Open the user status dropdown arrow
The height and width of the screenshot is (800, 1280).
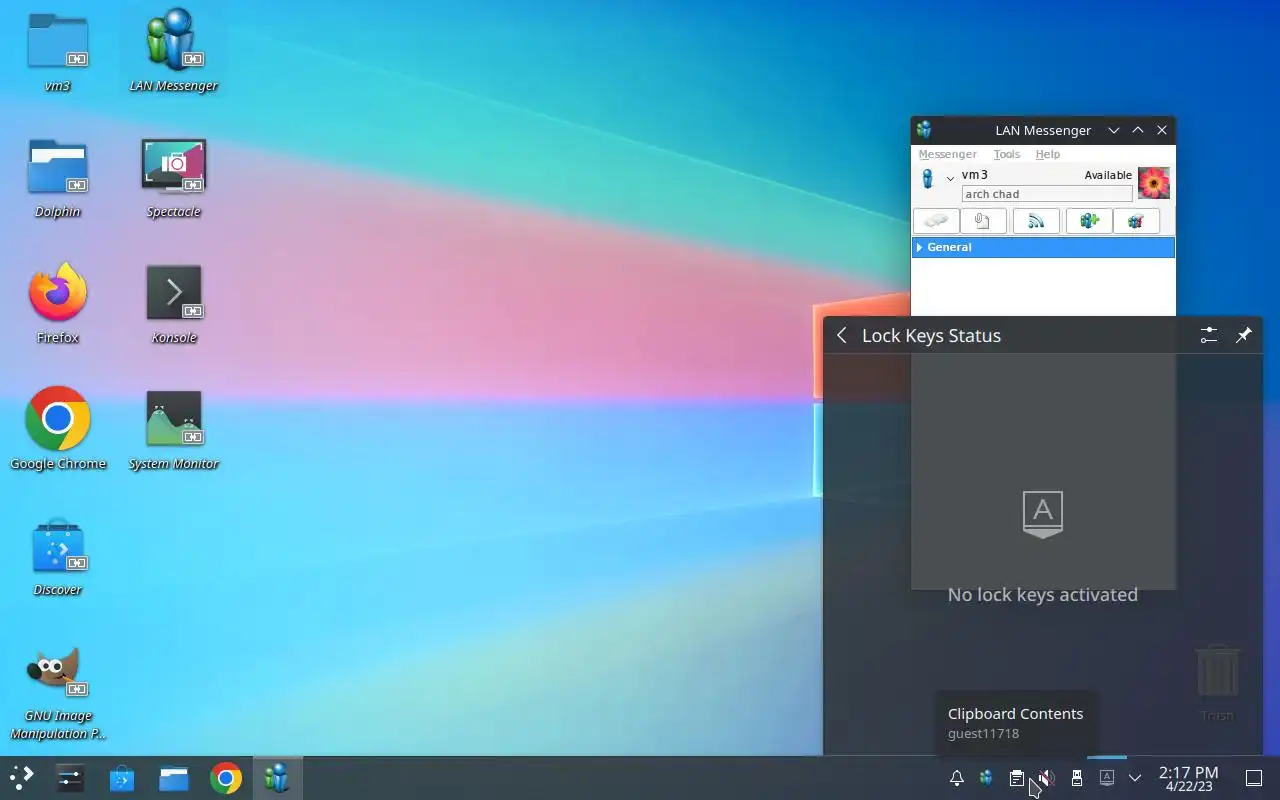(x=950, y=179)
